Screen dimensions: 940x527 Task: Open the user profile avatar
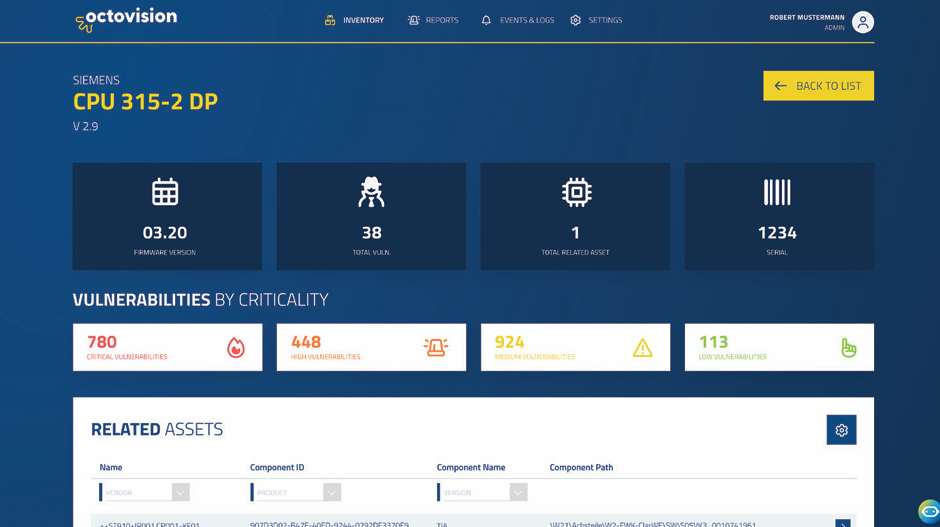[x=863, y=22]
